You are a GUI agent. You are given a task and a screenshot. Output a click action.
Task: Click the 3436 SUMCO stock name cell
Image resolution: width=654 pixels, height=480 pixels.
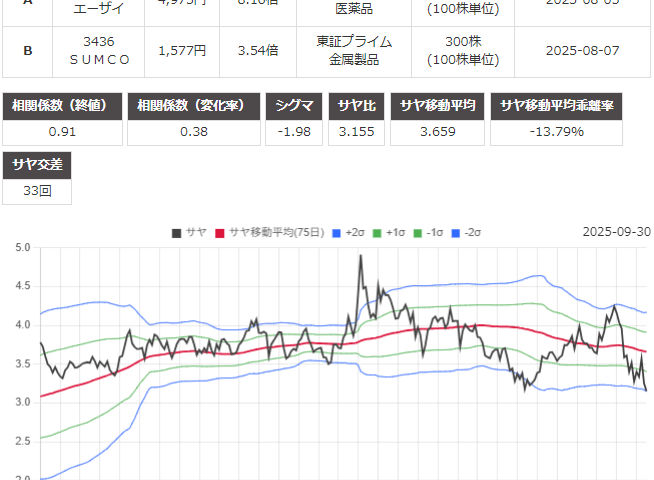[98, 50]
